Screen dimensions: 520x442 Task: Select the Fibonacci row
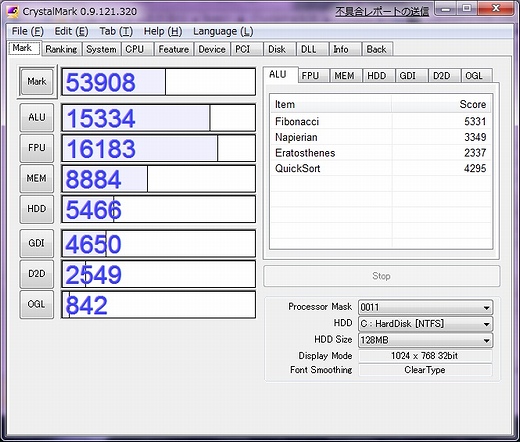tap(381, 121)
